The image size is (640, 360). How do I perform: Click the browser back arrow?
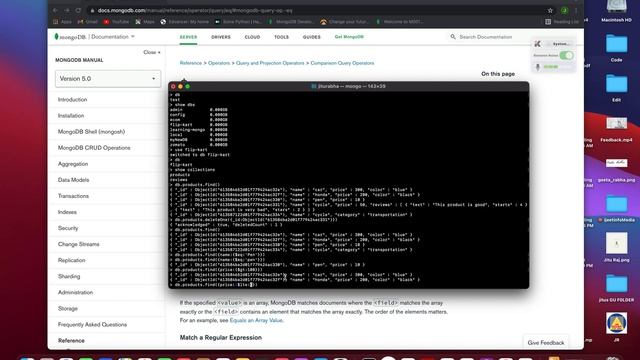(55, 10)
